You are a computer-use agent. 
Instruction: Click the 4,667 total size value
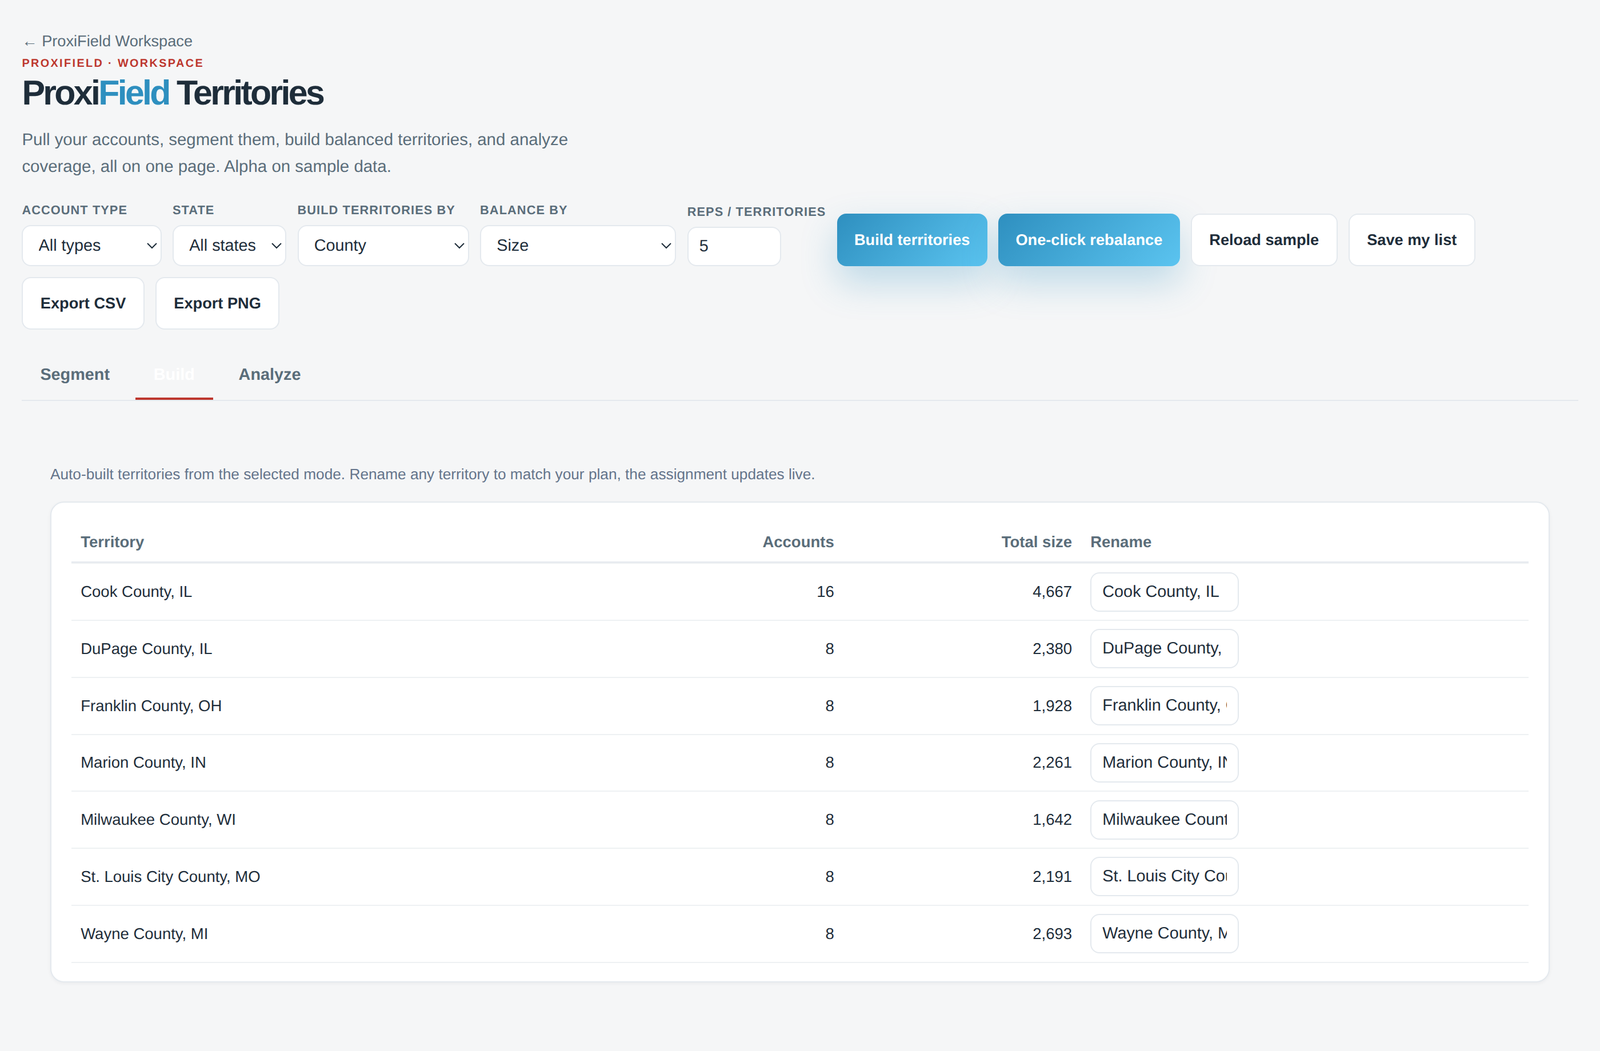click(x=1052, y=592)
